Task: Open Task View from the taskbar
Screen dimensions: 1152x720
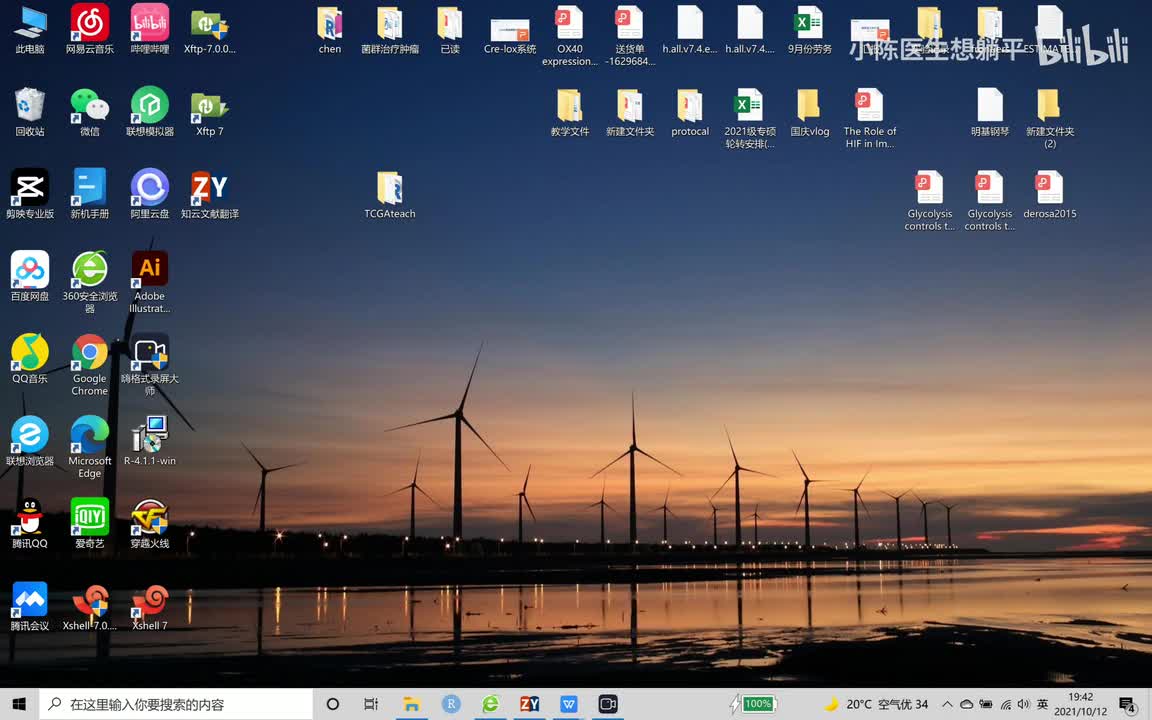Action: coord(371,704)
